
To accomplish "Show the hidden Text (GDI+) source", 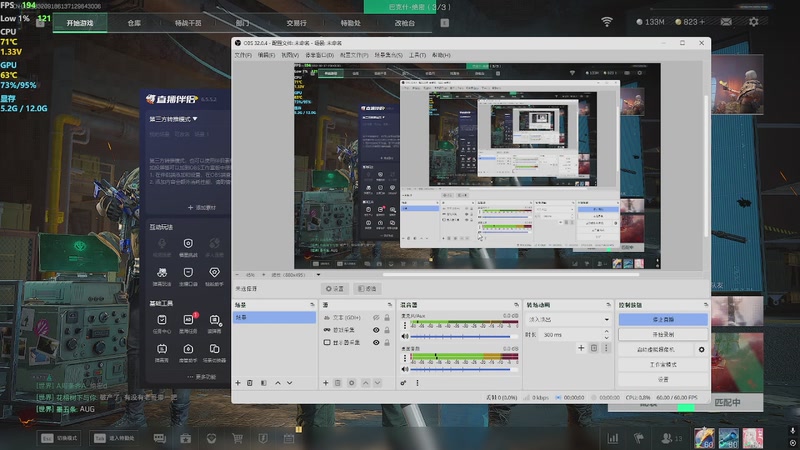I will click(376, 317).
